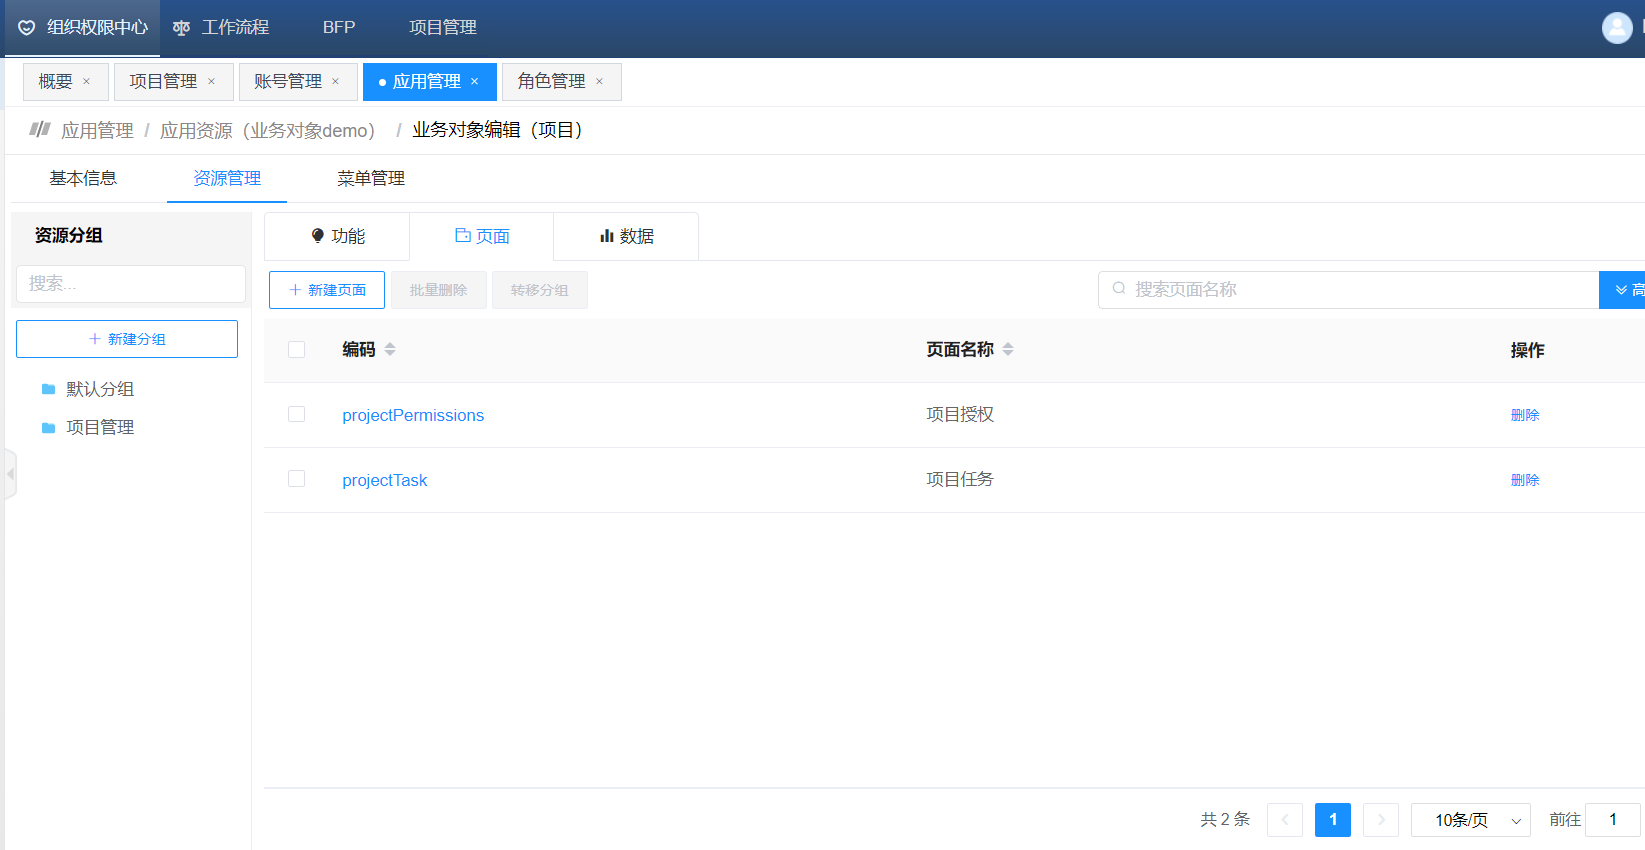
Task: Switch to the 菜单管理 tab
Action: pyautogui.click(x=371, y=178)
